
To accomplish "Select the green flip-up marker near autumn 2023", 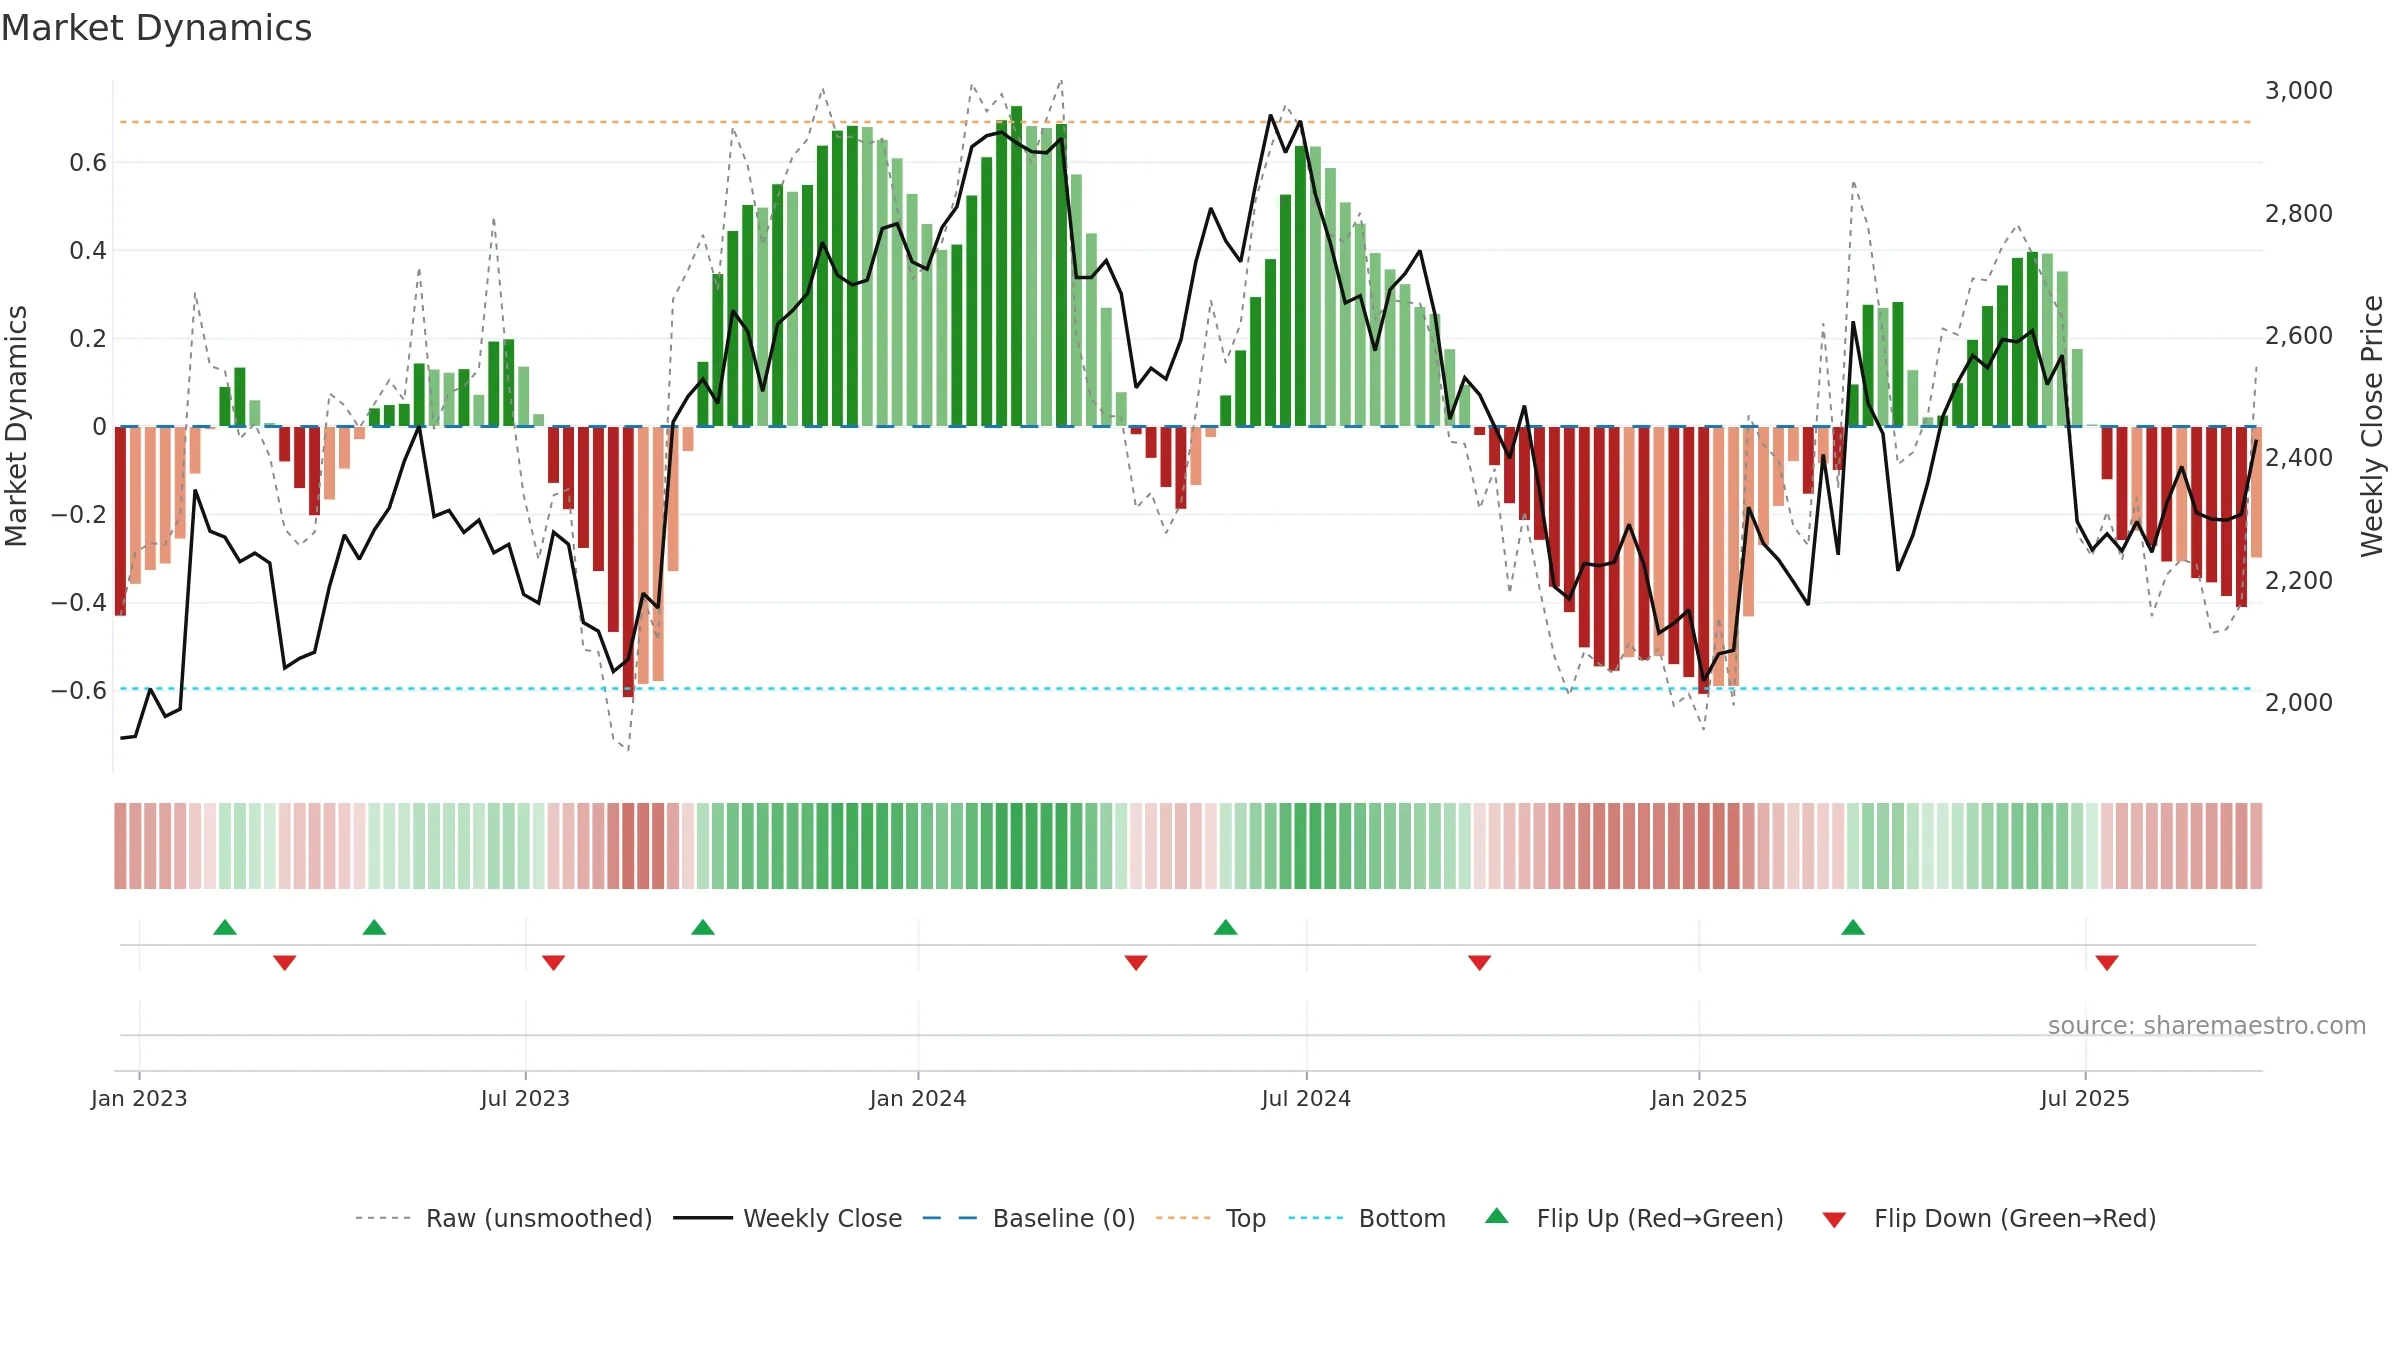I will coord(703,927).
